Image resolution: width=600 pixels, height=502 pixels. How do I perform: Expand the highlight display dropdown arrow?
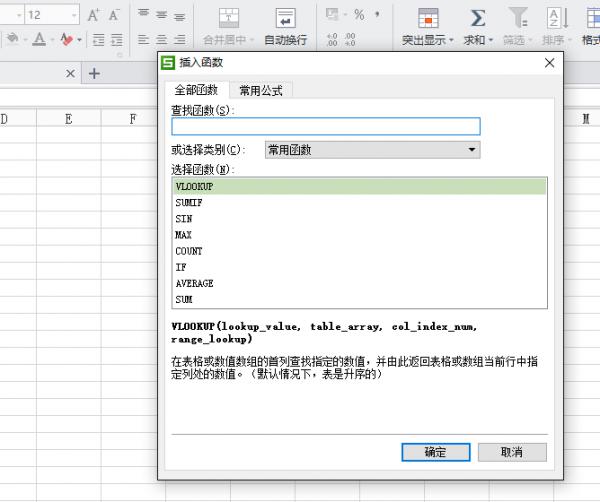[452, 40]
